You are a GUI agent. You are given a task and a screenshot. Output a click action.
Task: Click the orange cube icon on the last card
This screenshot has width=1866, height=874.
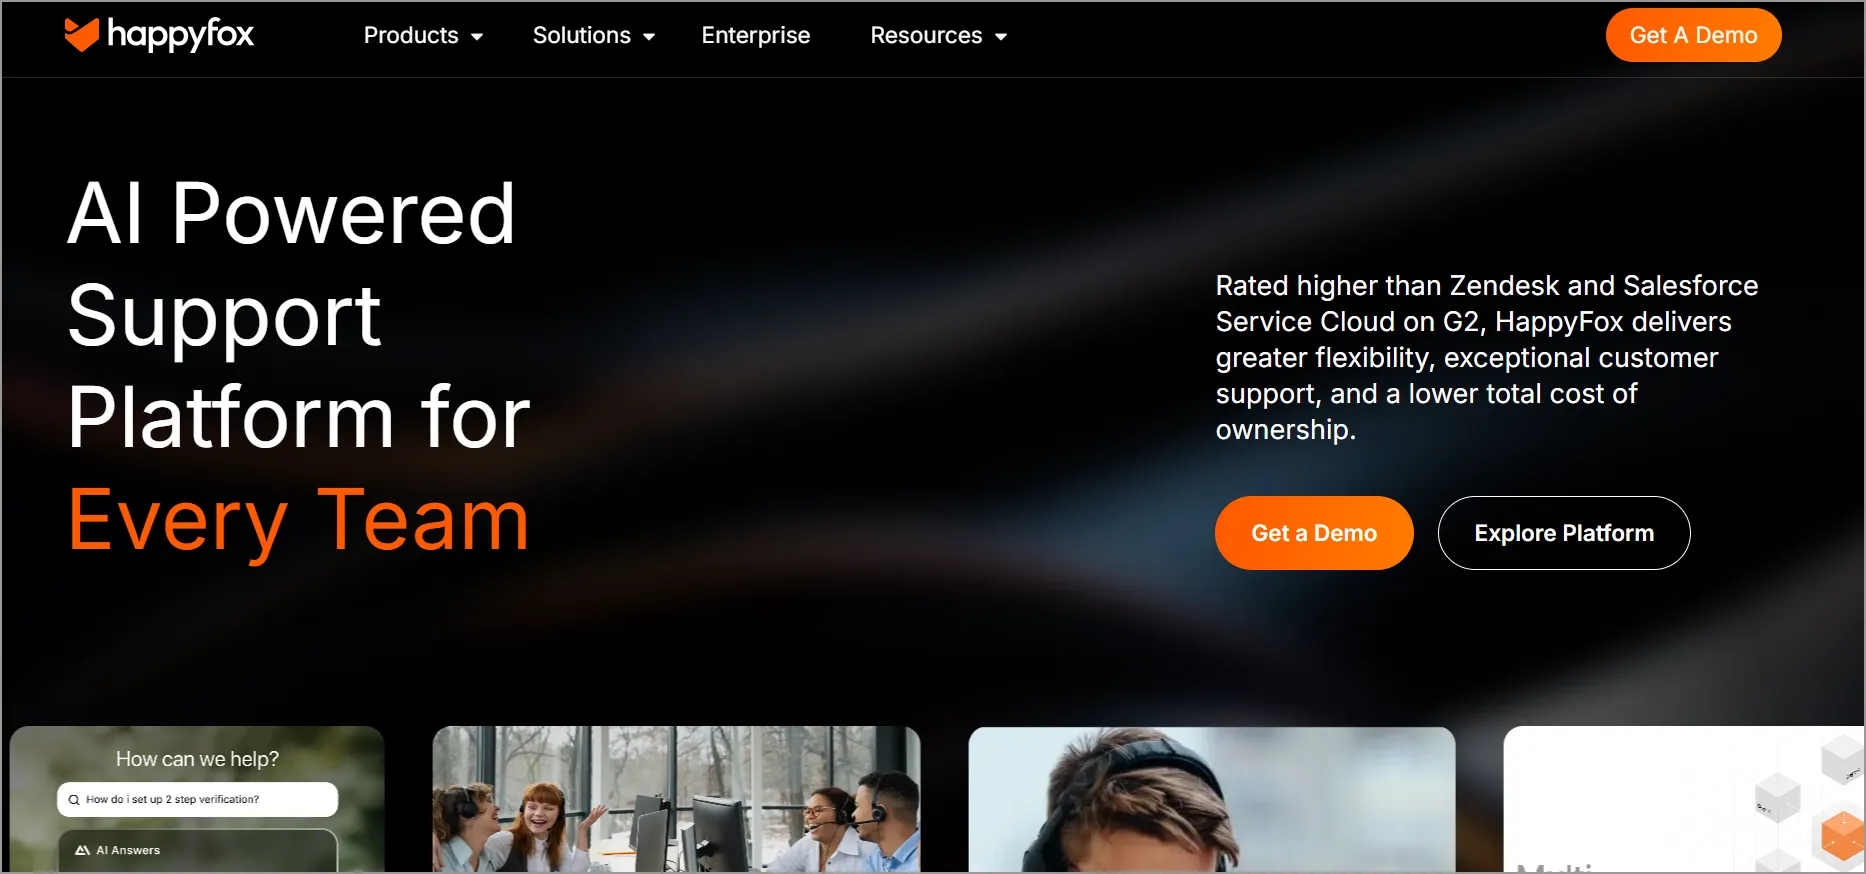tap(1842, 835)
